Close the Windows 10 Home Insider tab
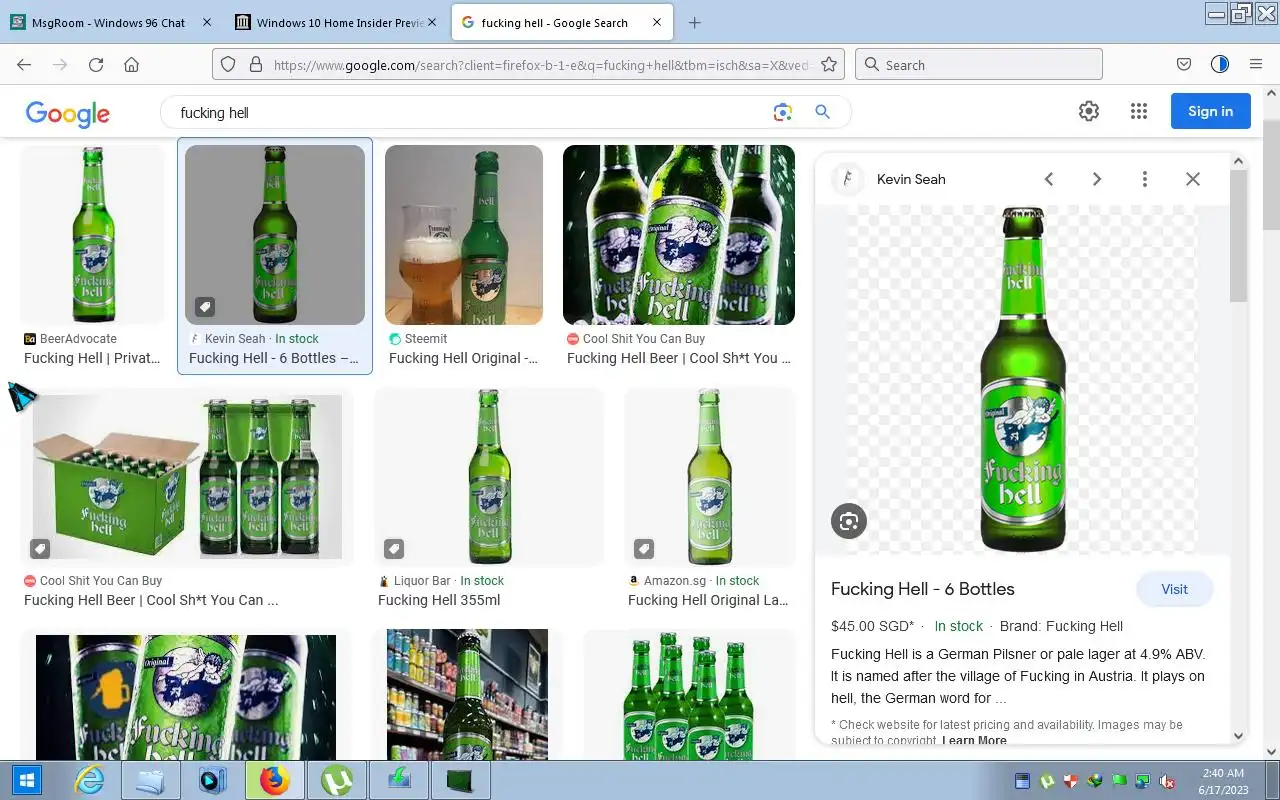The height and width of the screenshot is (800, 1280). (x=433, y=23)
